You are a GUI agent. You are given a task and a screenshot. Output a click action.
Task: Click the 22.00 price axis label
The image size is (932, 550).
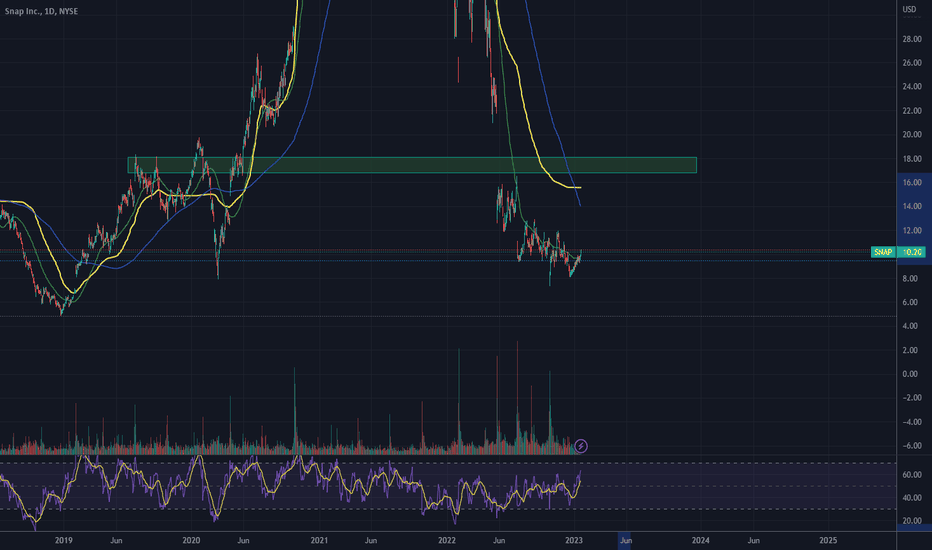pyautogui.click(x=912, y=111)
